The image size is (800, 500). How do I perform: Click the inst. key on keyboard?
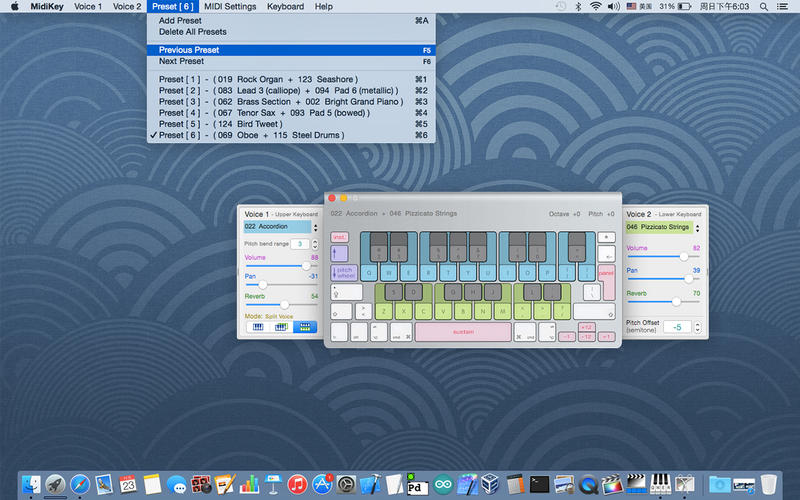(x=338, y=236)
